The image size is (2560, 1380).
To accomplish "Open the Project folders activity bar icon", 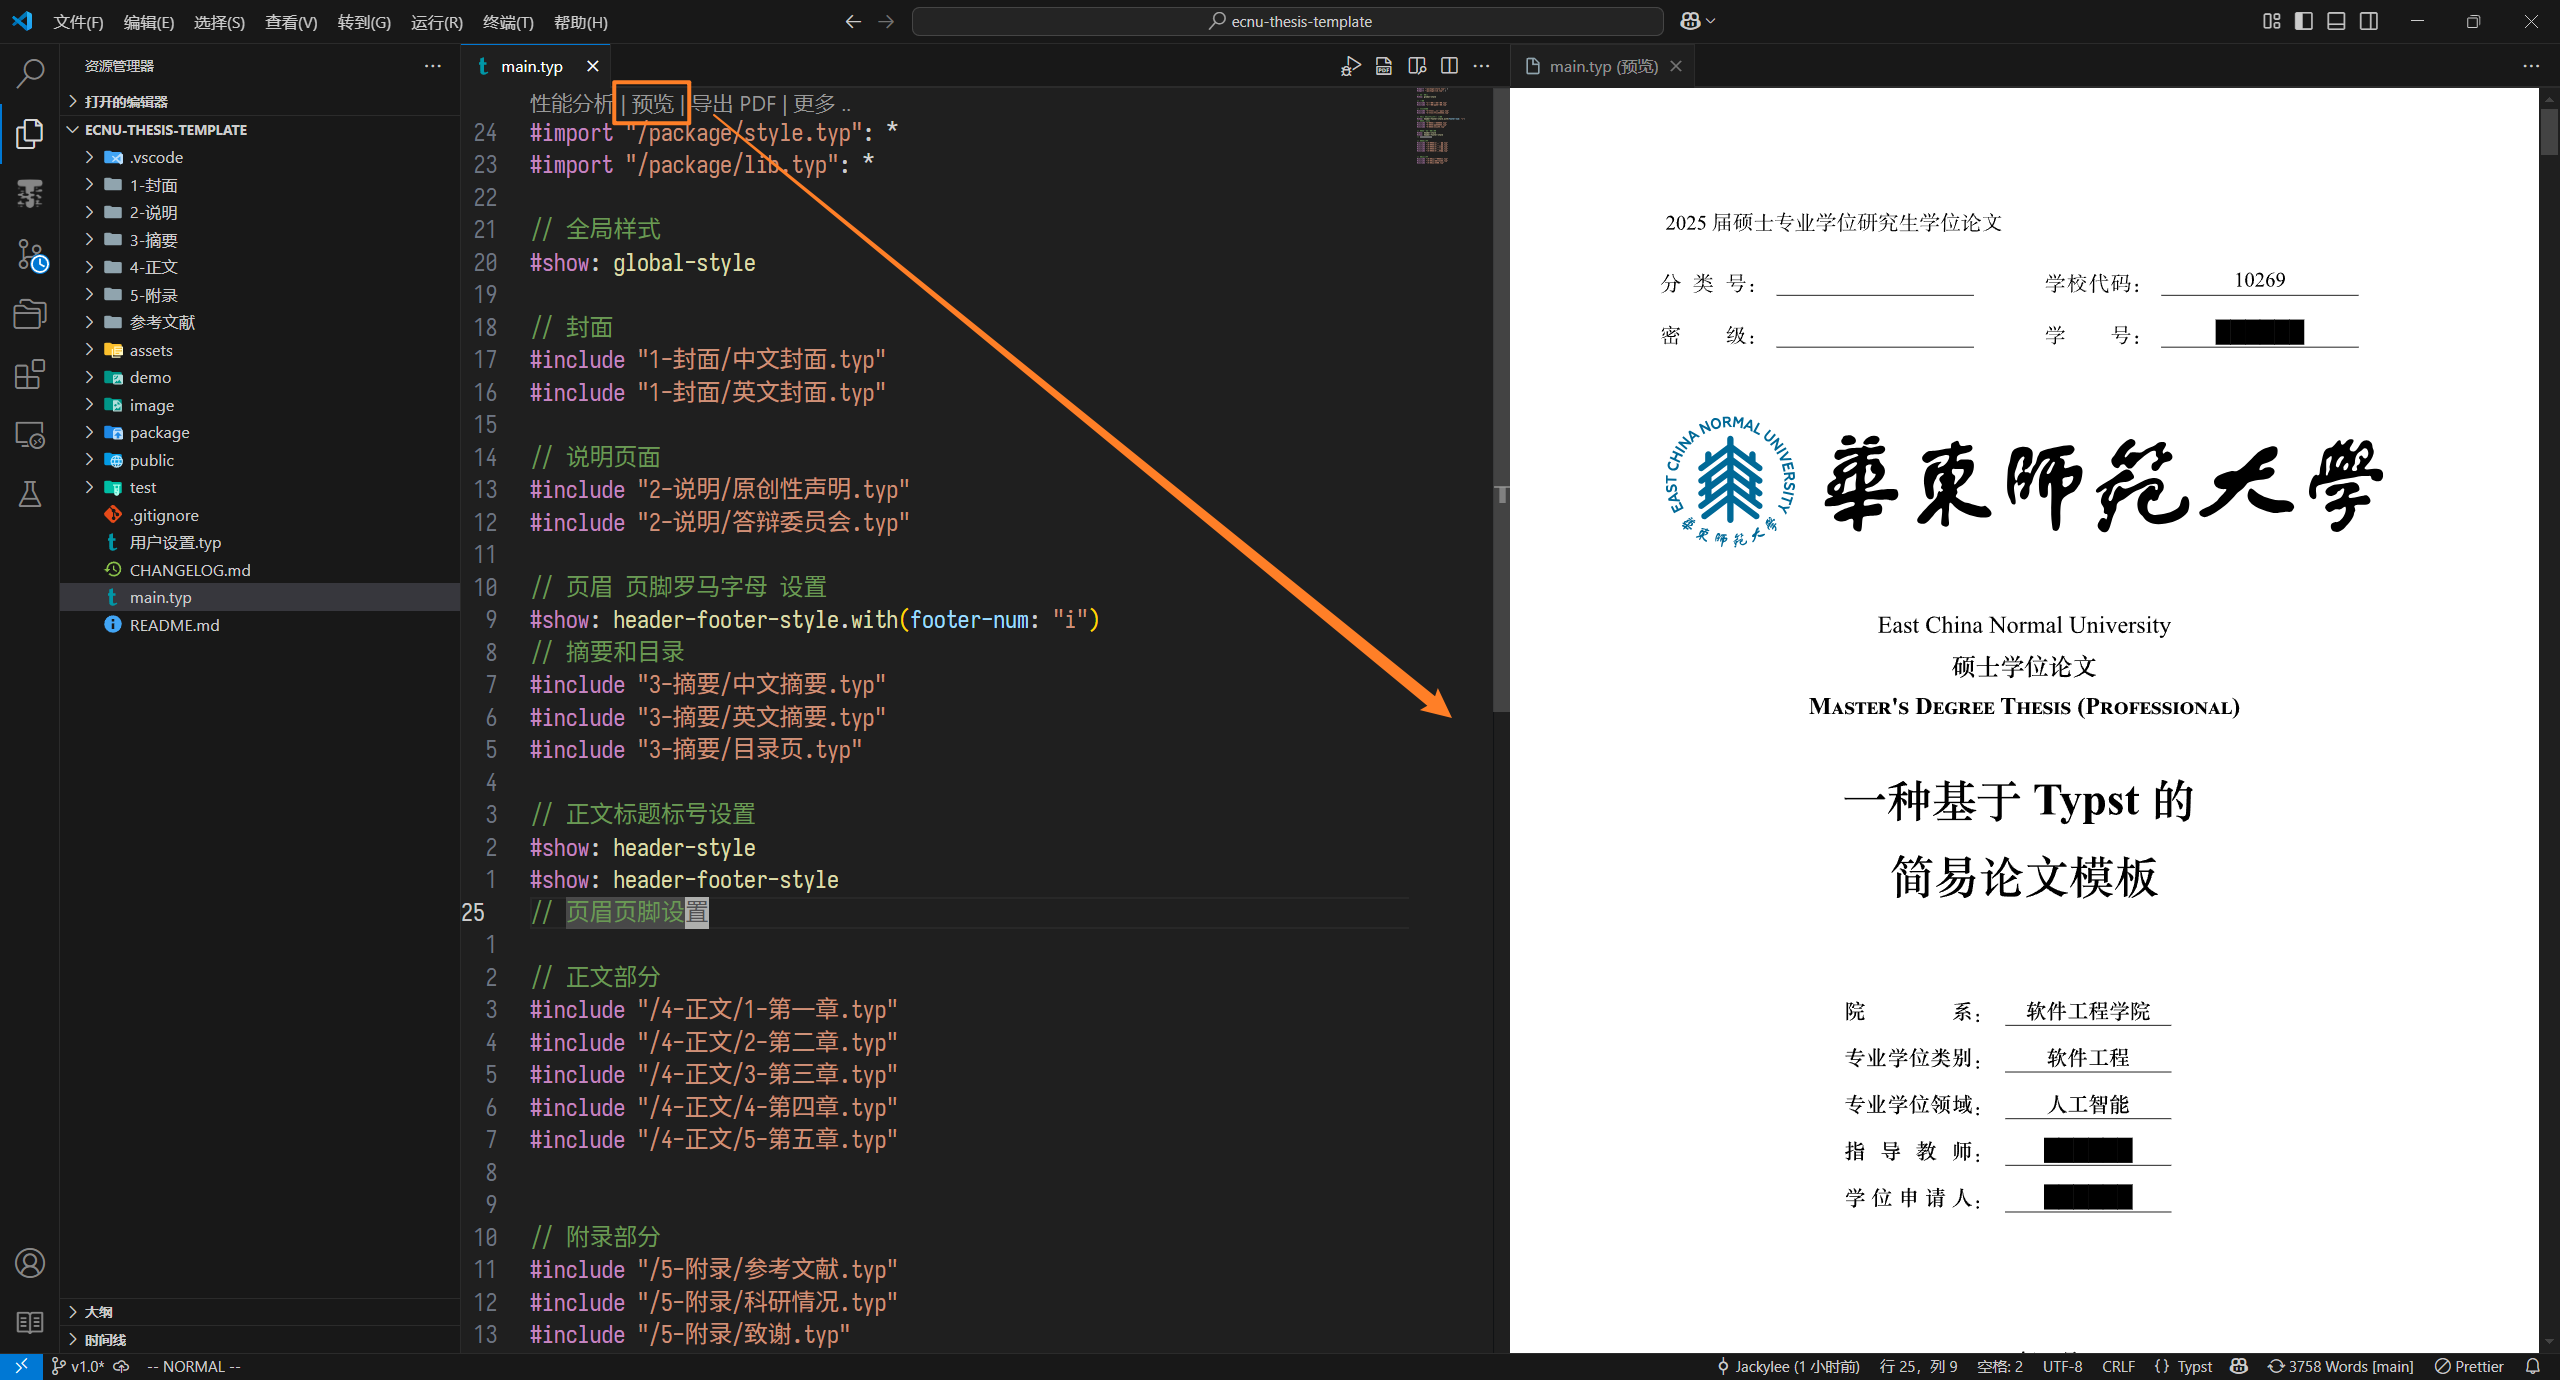I will 30,314.
